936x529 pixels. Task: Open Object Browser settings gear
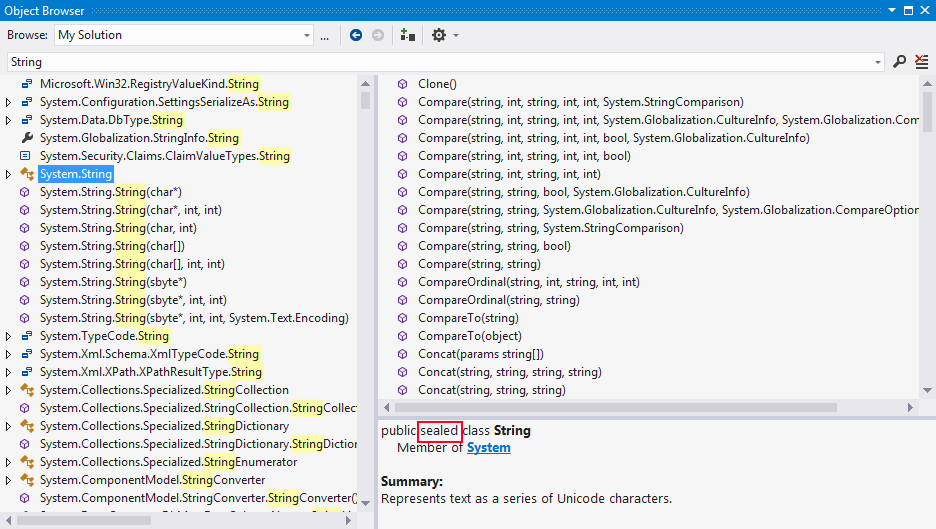pos(439,35)
